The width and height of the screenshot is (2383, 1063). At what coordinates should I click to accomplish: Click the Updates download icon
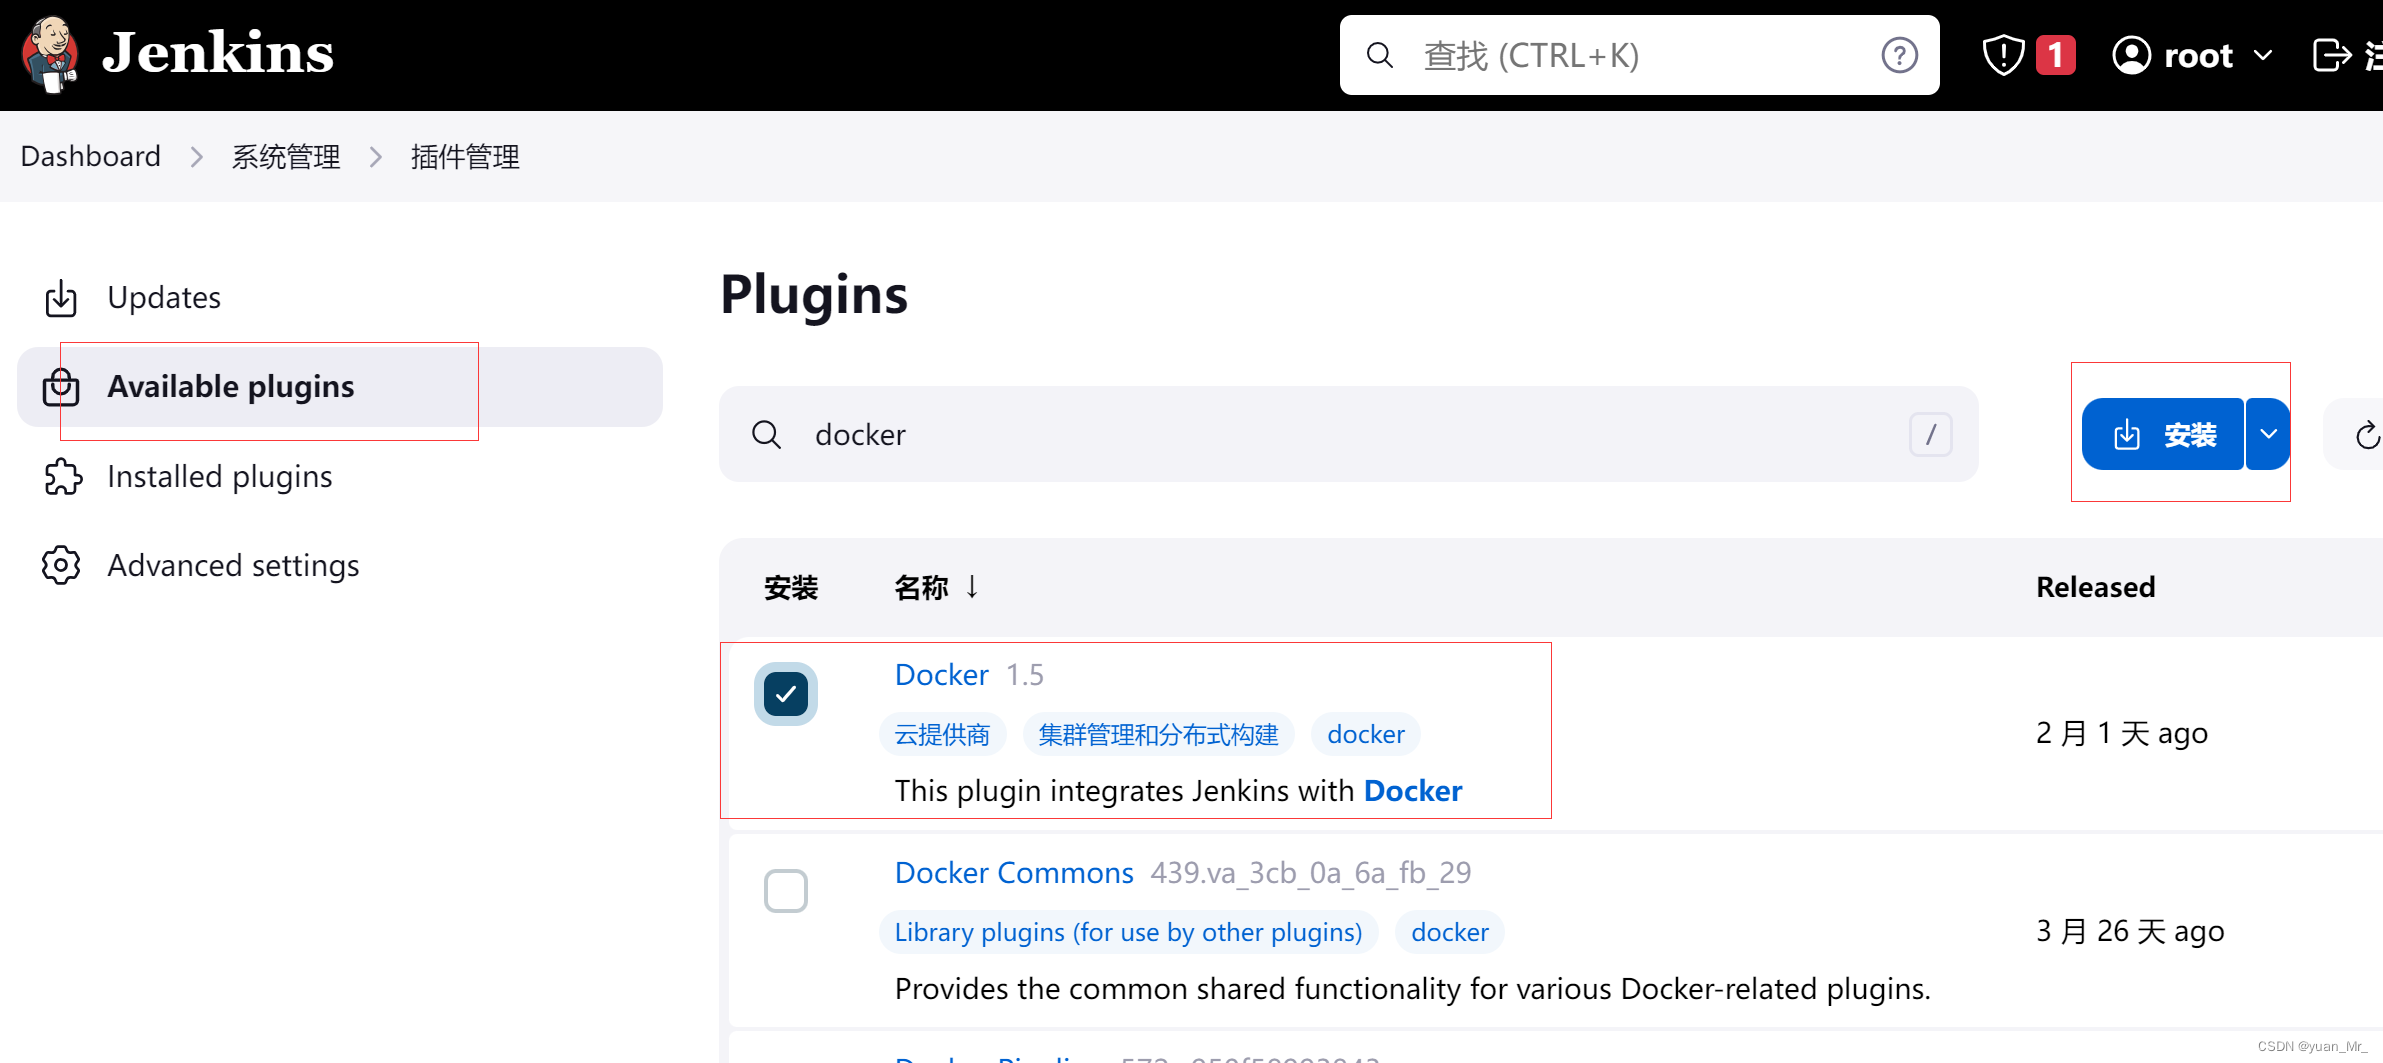tap(61, 298)
